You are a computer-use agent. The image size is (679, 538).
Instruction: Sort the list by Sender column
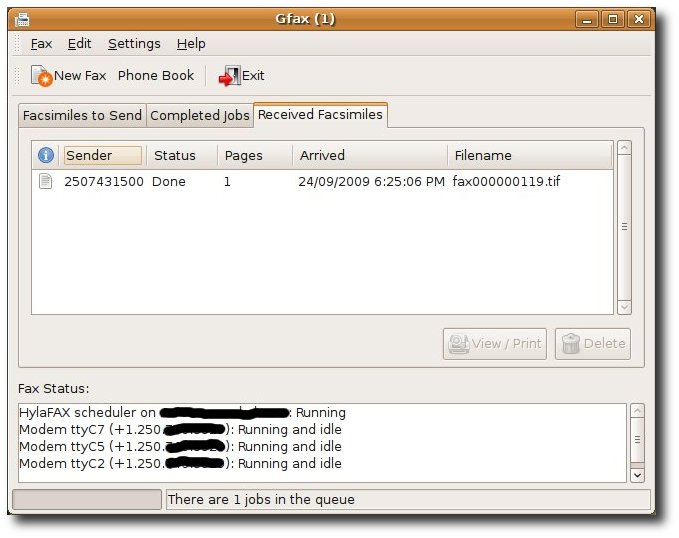pos(103,156)
